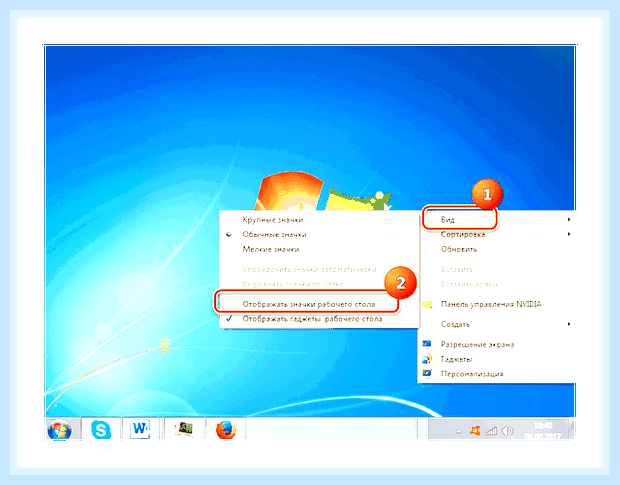Image resolution: width=620 pixels, height=485 pixels.
Task: Open the network signal tray icon
Action: point(491,430)
